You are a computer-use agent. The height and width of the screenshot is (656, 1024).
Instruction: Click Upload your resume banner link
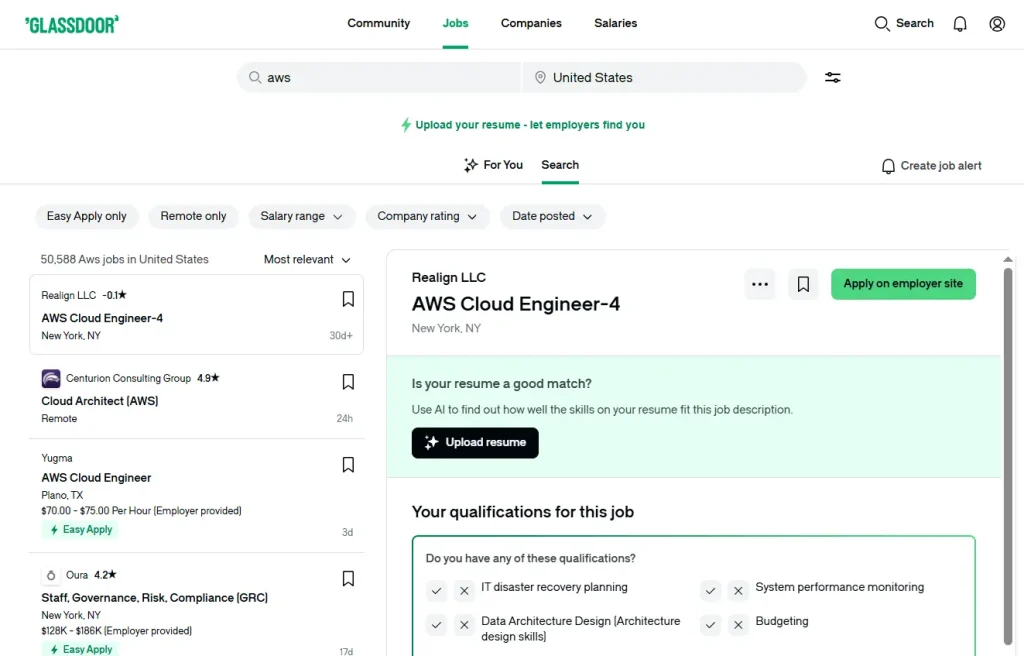(523, 125)
